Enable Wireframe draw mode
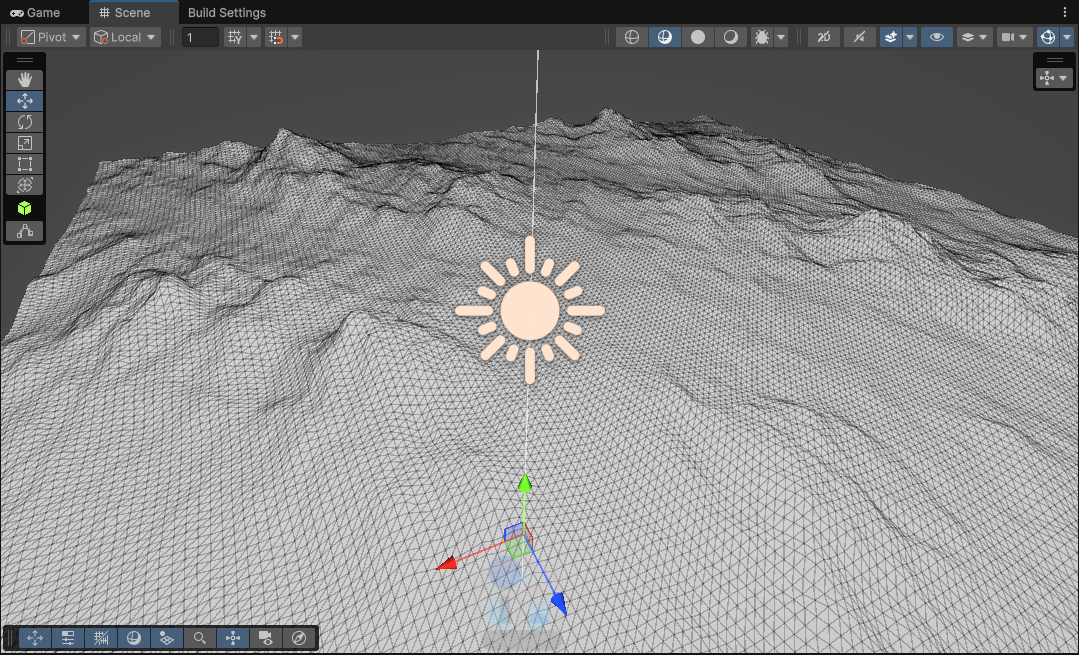This screenshot has height=655, width=1079. (631, 37)
